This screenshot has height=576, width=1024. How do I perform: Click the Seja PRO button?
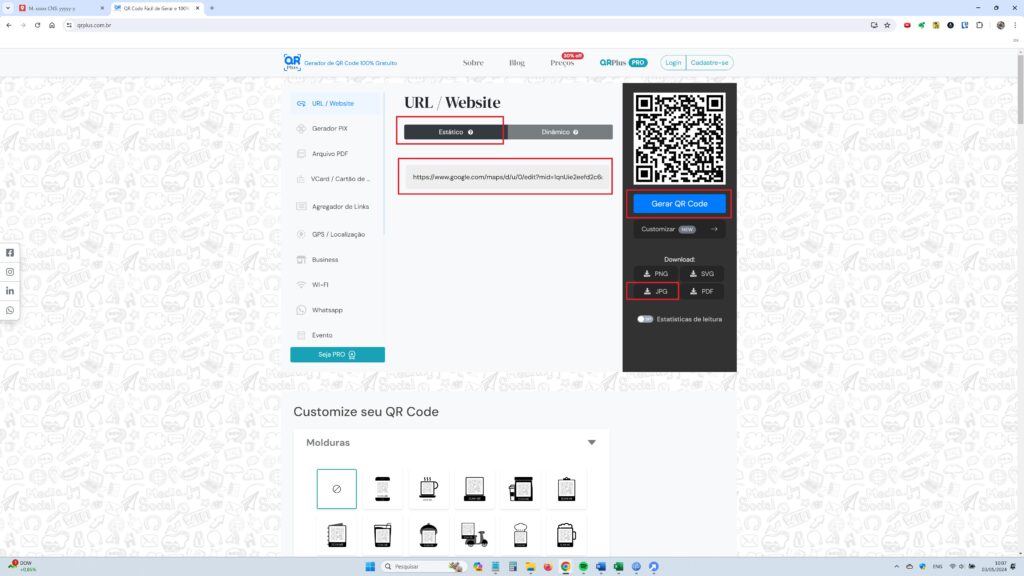tap(338, 355)
